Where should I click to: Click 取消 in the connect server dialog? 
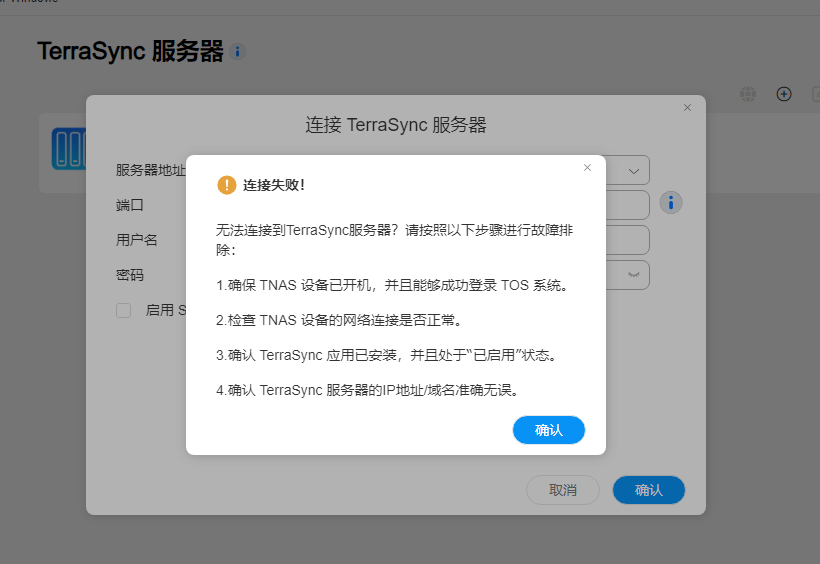tap(563, 490)
